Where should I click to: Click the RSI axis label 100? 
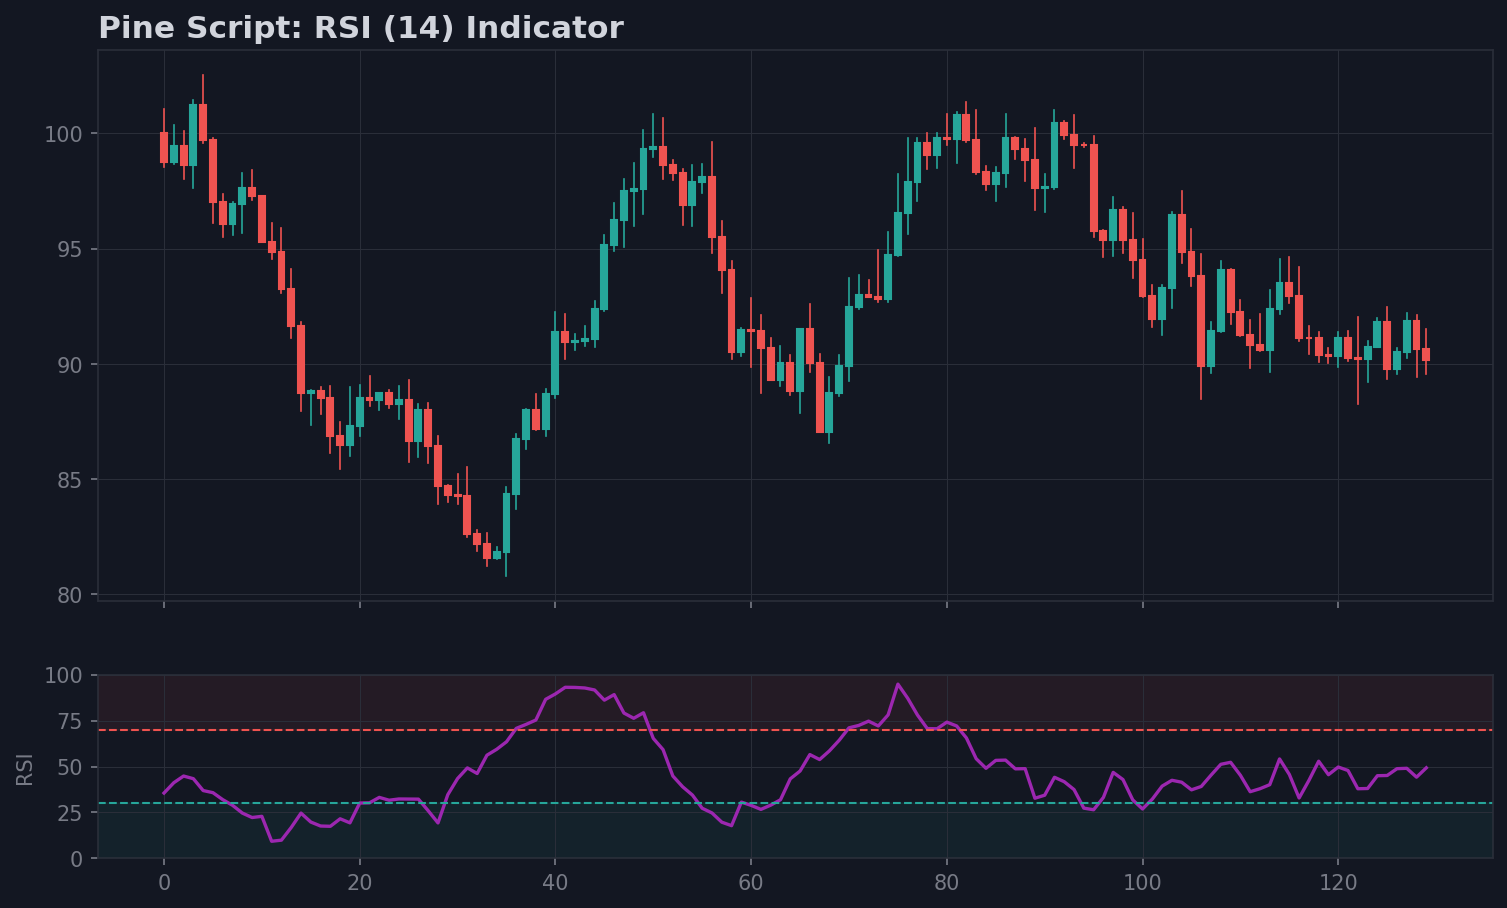click(x=63, y=676)
